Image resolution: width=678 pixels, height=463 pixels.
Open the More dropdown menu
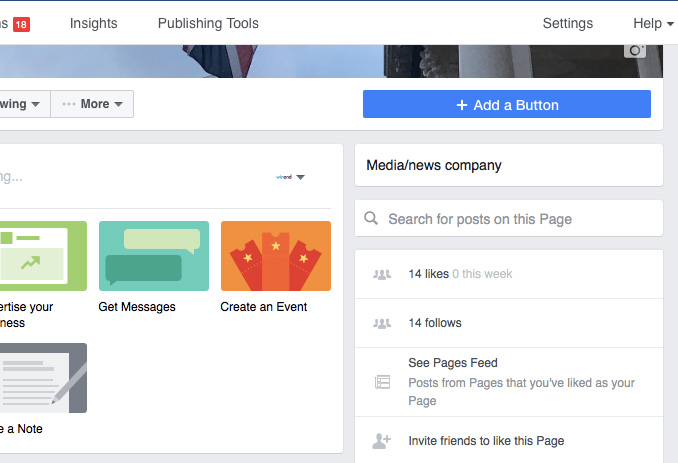click(x=92, y=104)
